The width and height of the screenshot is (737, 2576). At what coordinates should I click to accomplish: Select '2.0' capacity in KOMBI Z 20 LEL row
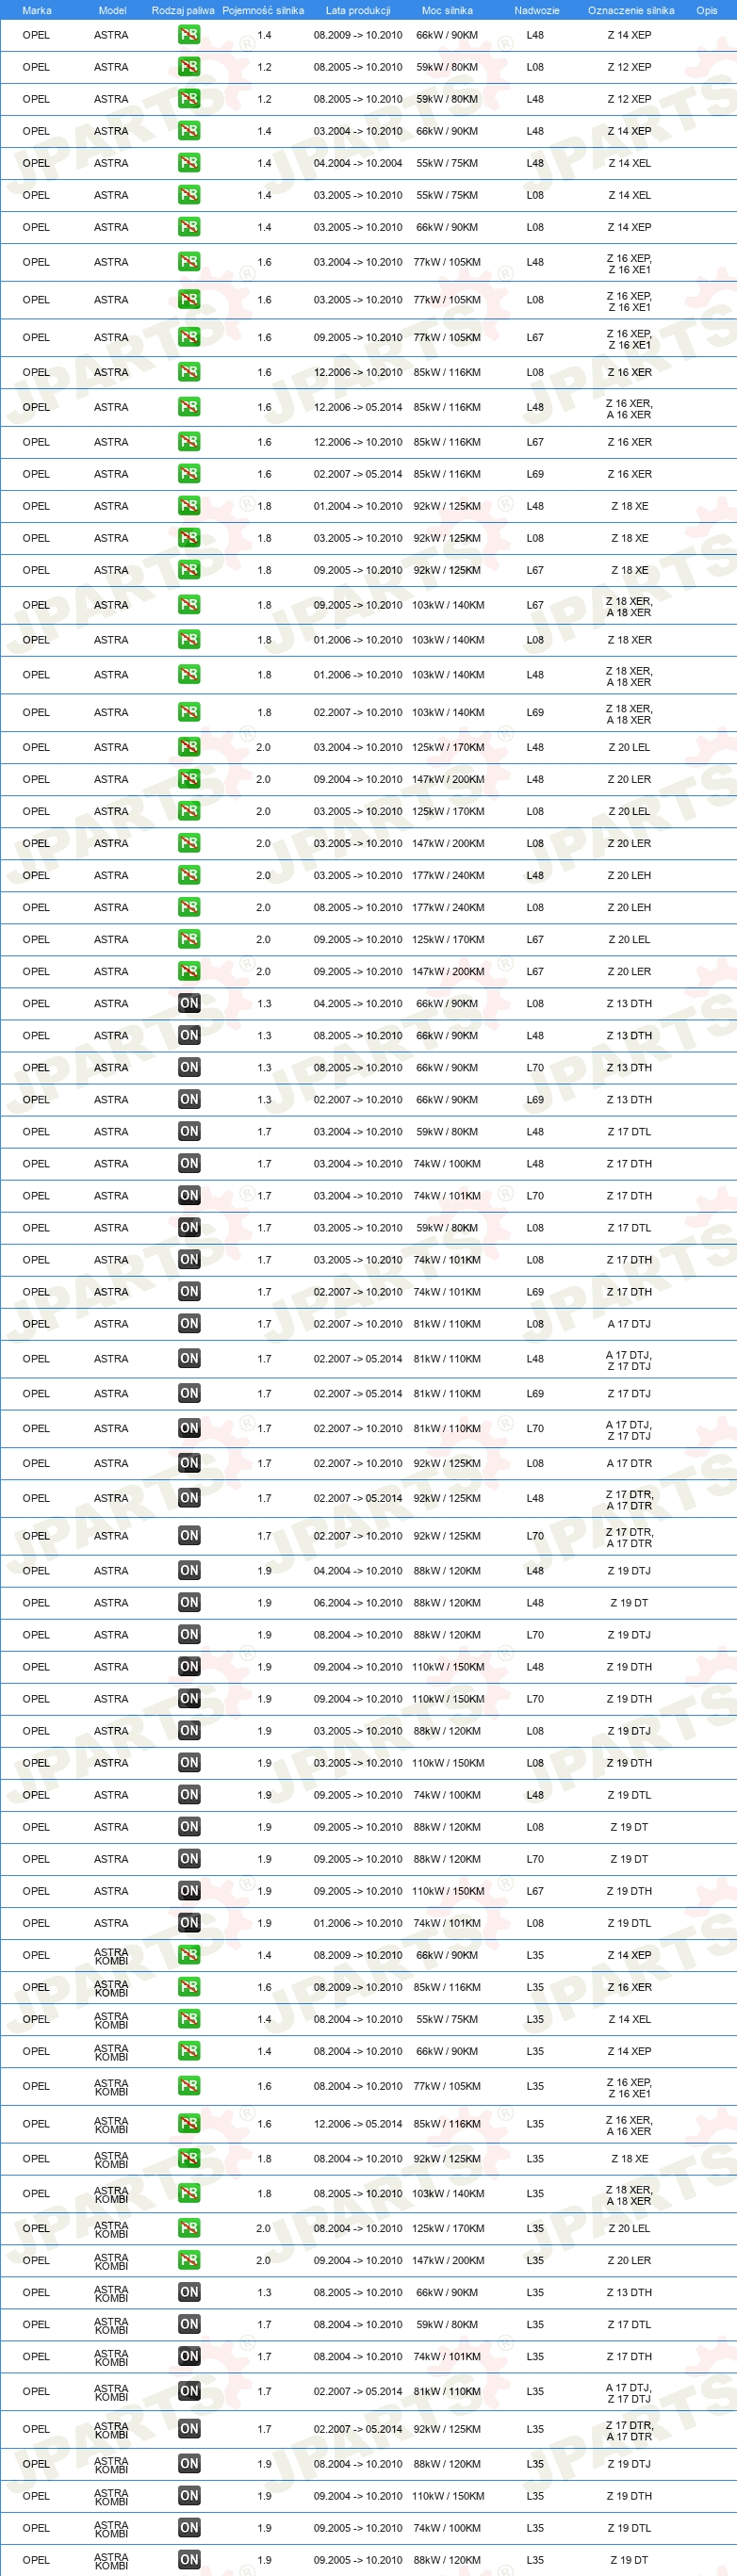coord(263,2228)
